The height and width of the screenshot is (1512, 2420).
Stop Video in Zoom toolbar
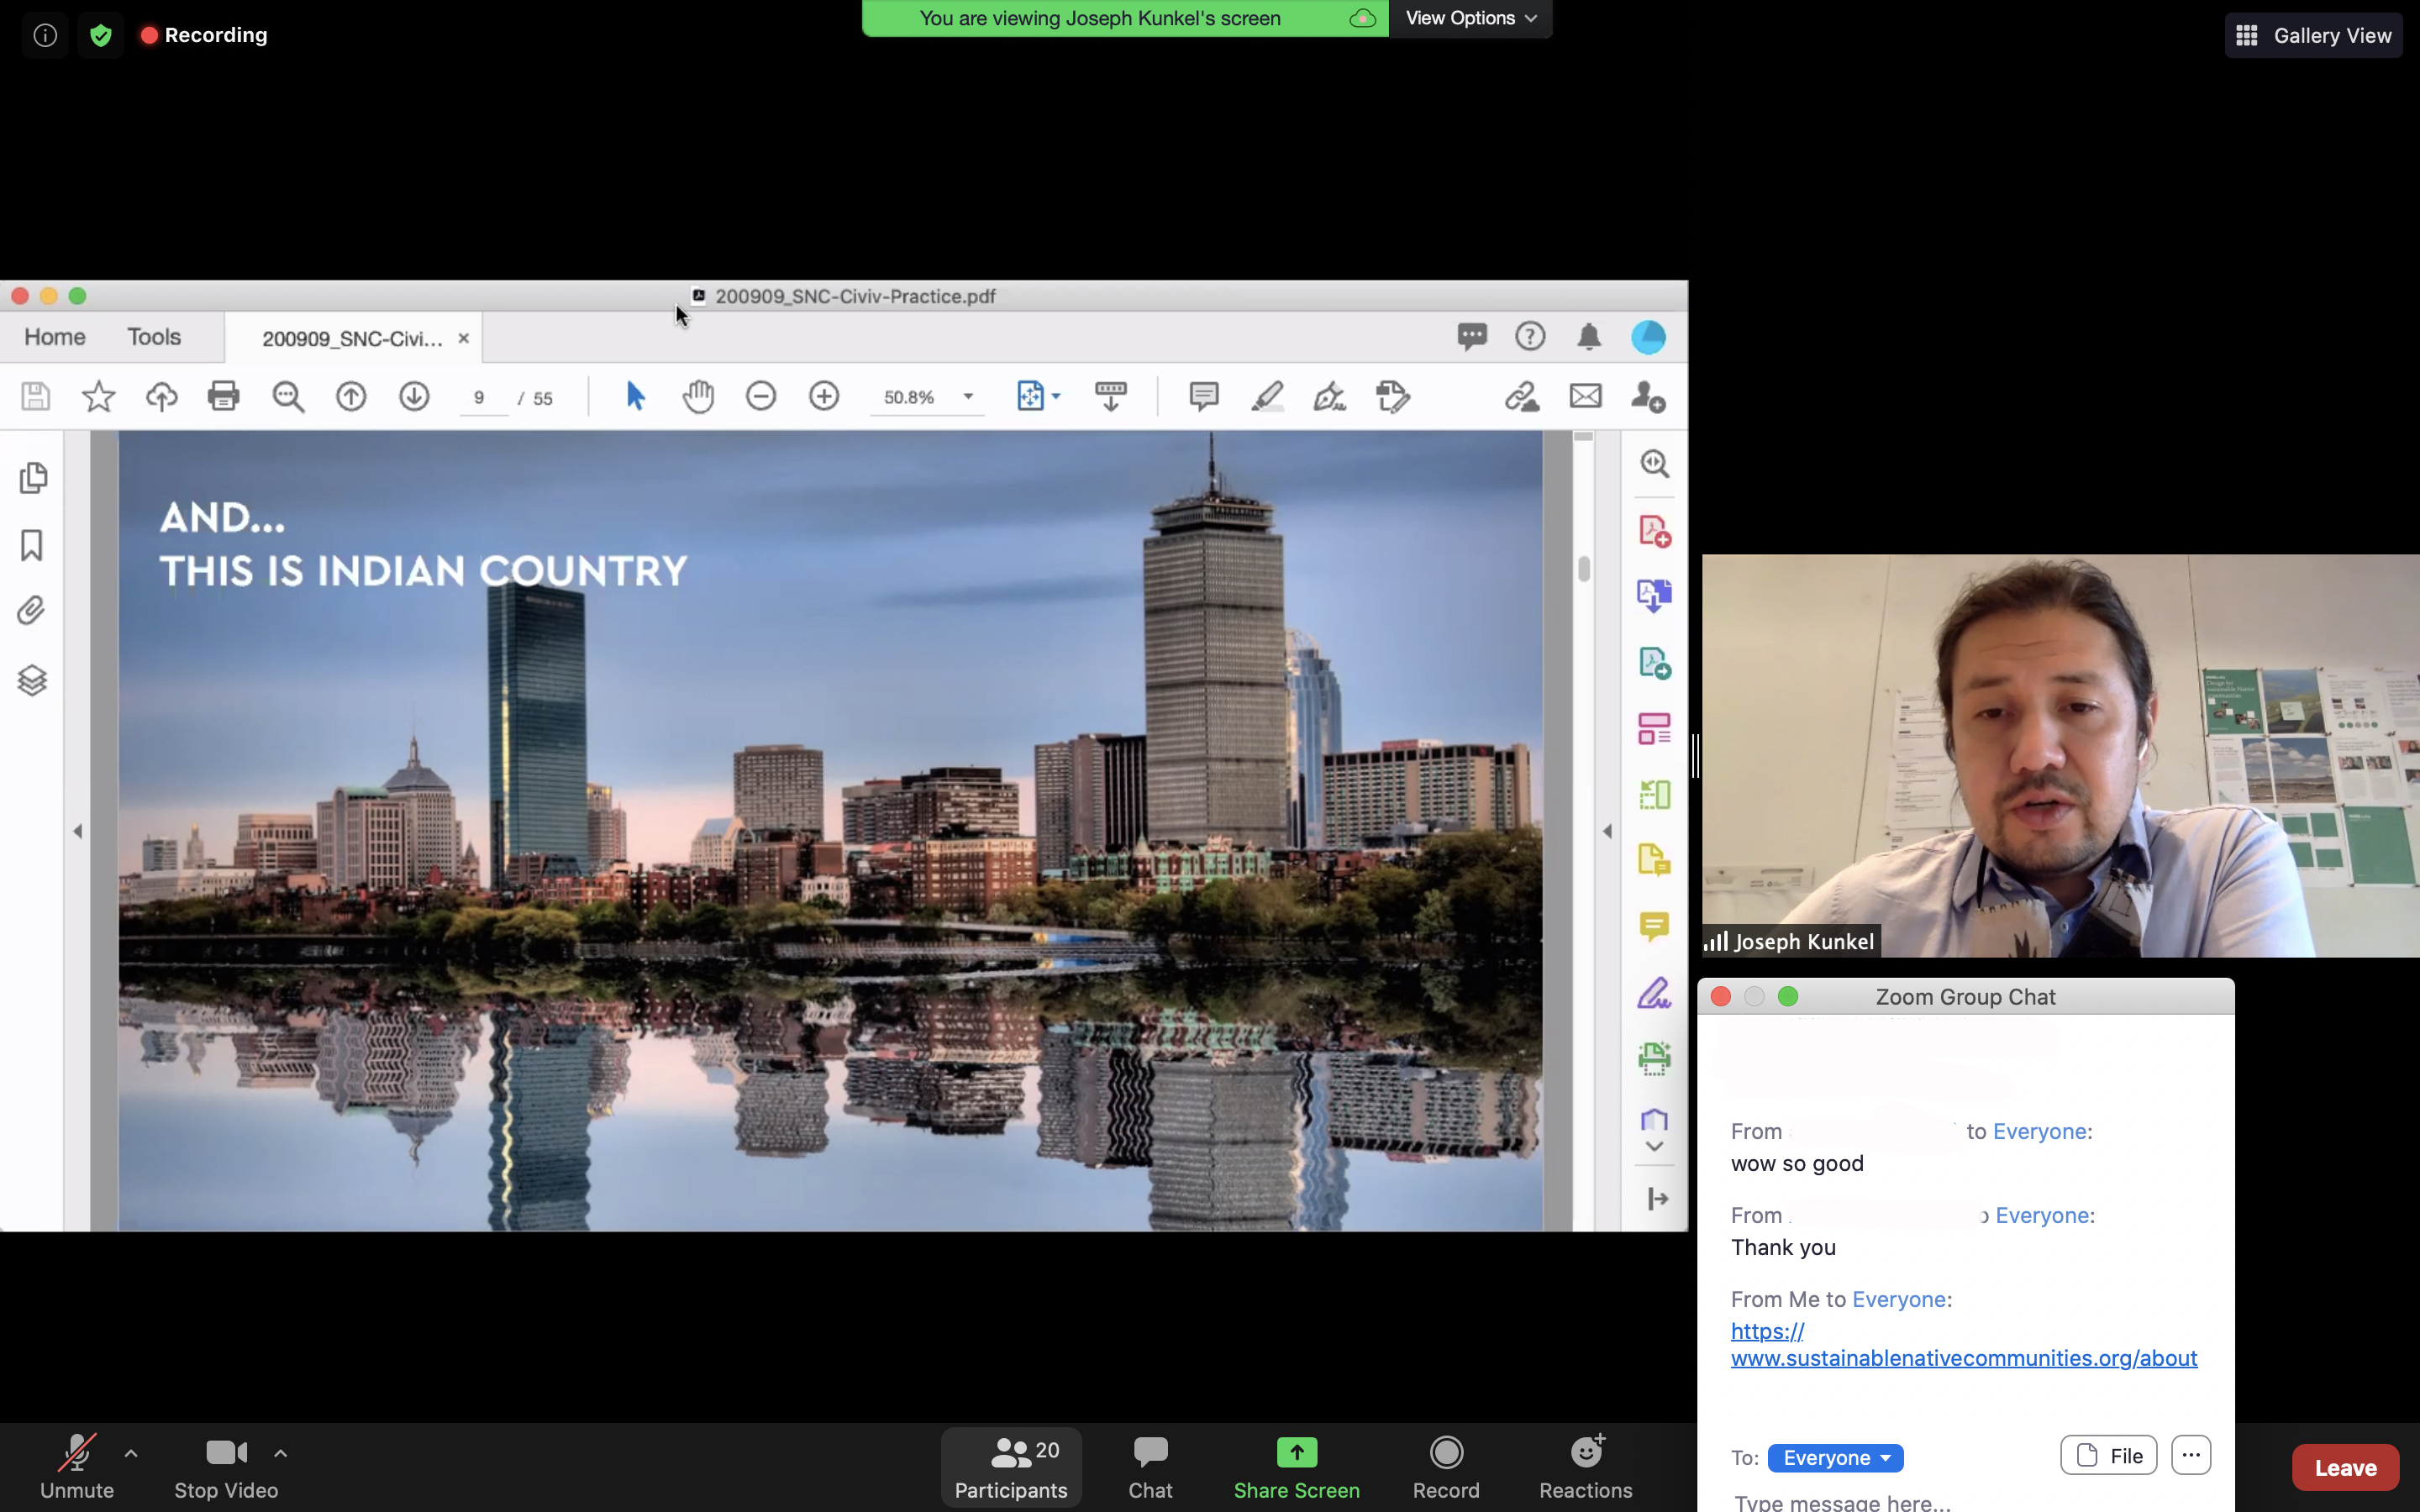click(226, 1467)
